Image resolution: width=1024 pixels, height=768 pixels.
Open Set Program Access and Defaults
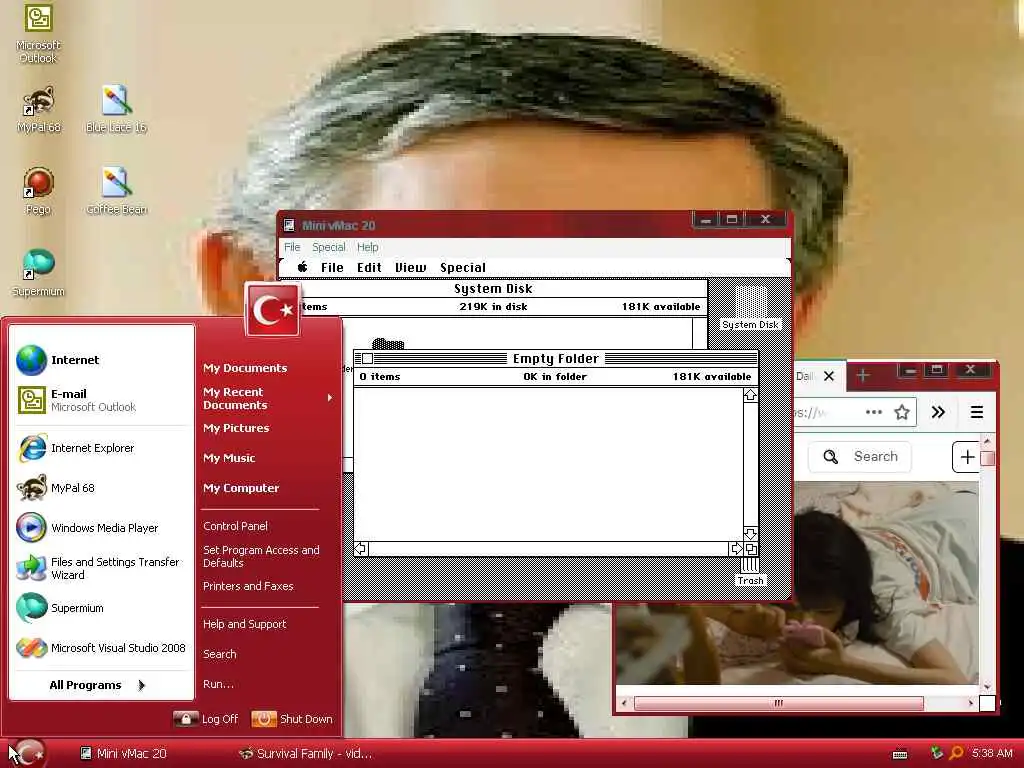(x=261, y=556)
